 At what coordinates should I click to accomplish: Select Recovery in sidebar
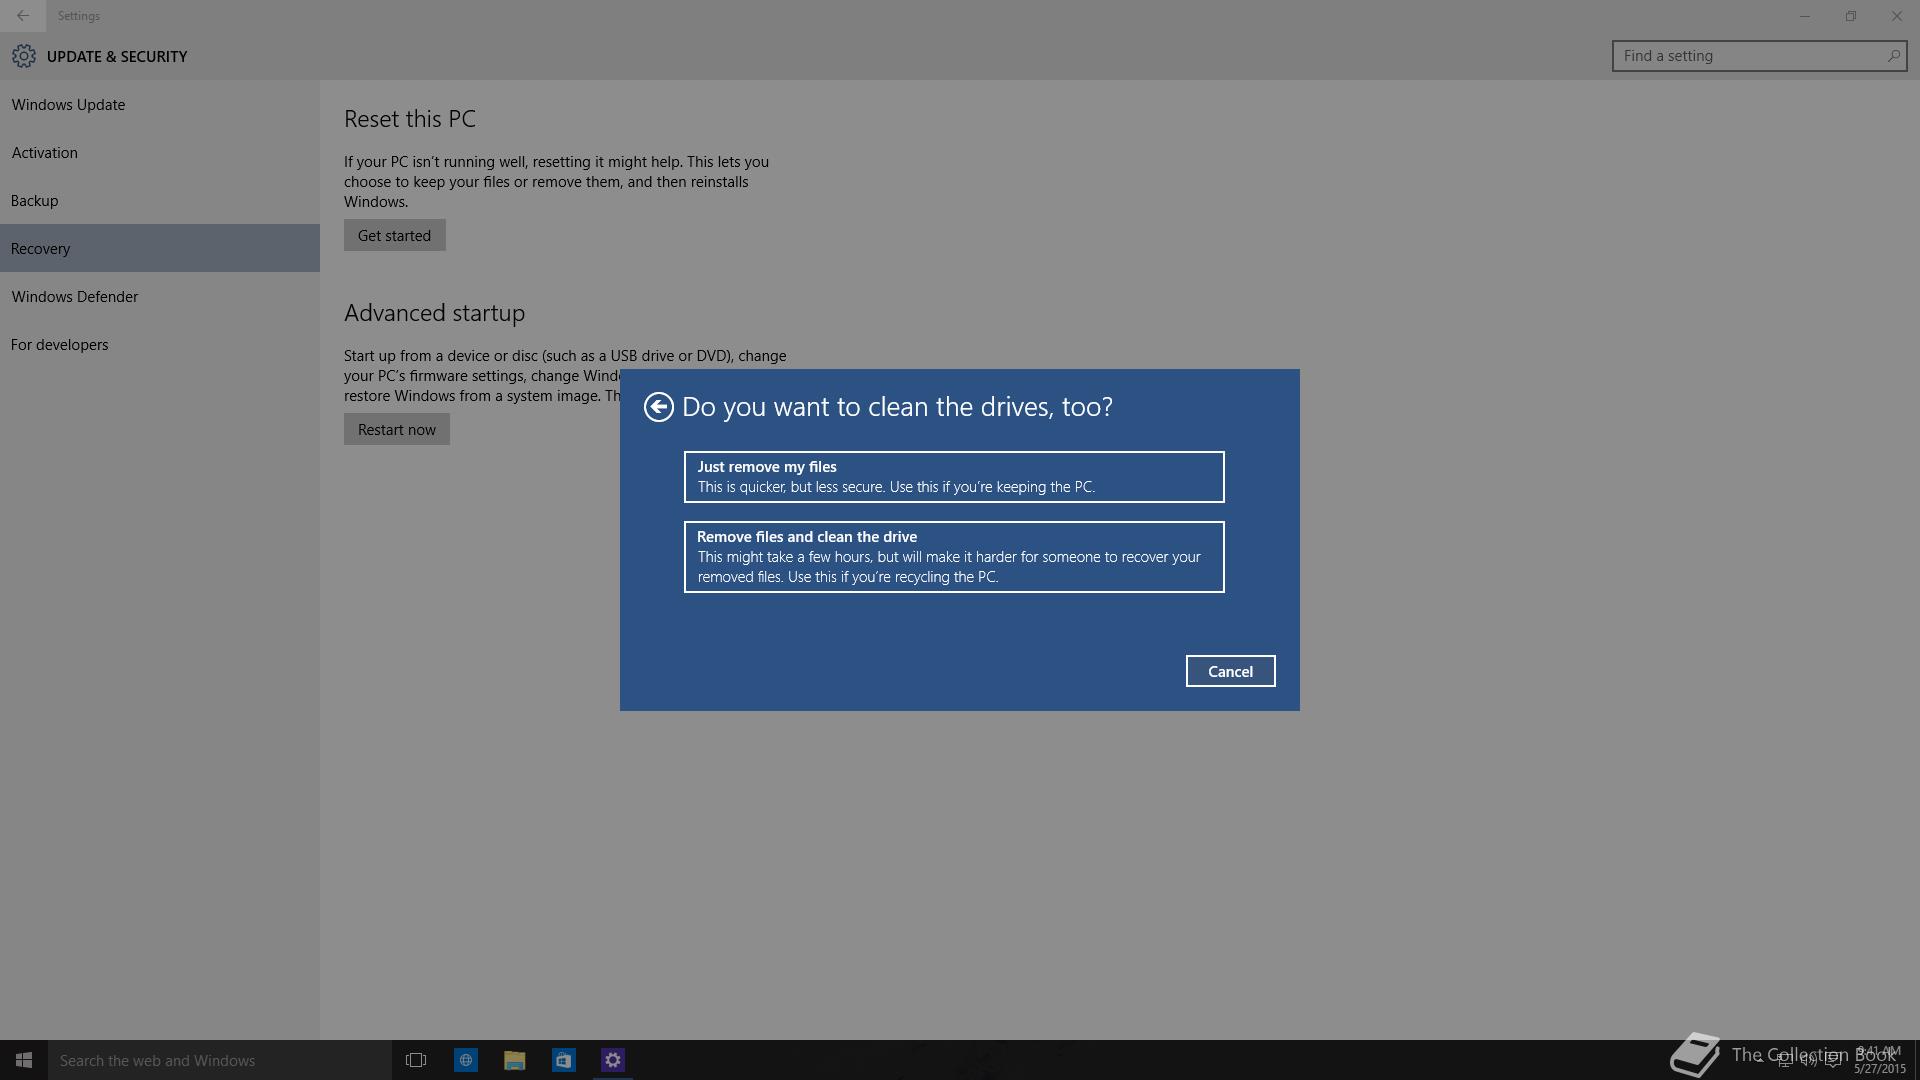[160, 248]
